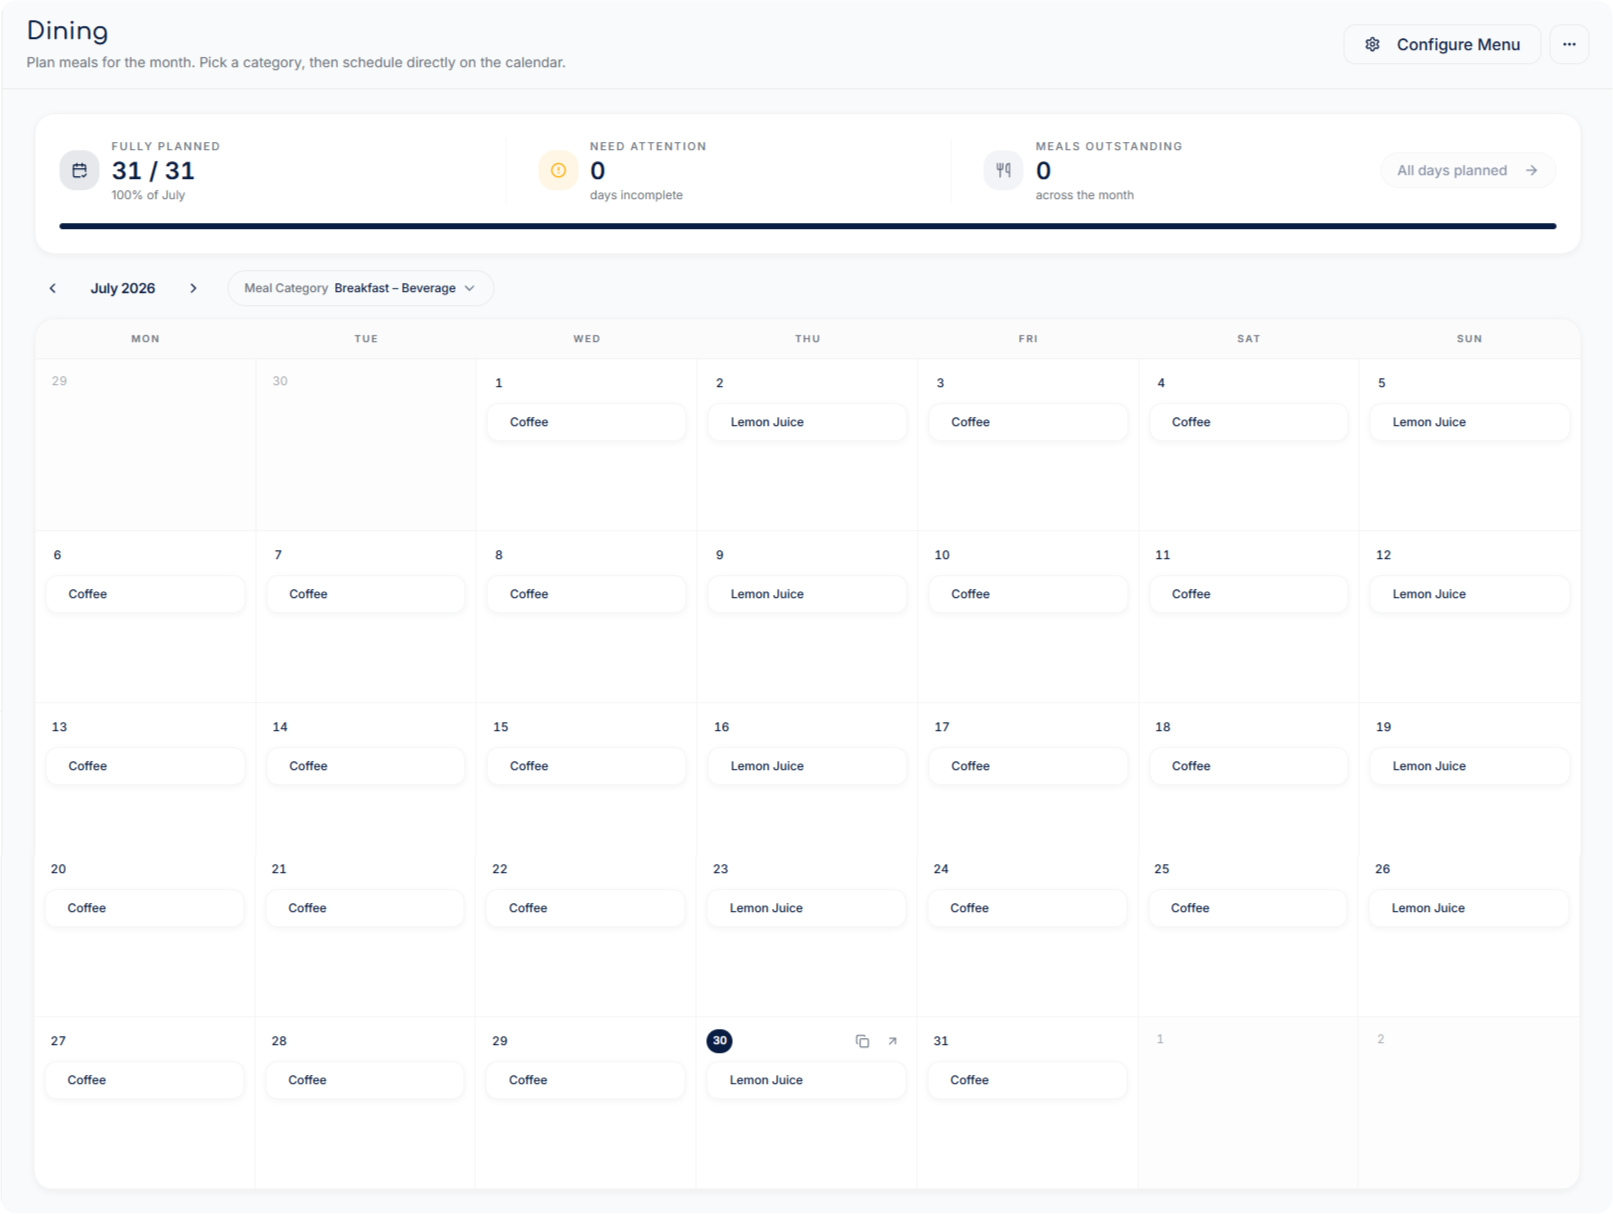
Task: Click the calendar icon beside Fully Planned
Action: (79, 170)
